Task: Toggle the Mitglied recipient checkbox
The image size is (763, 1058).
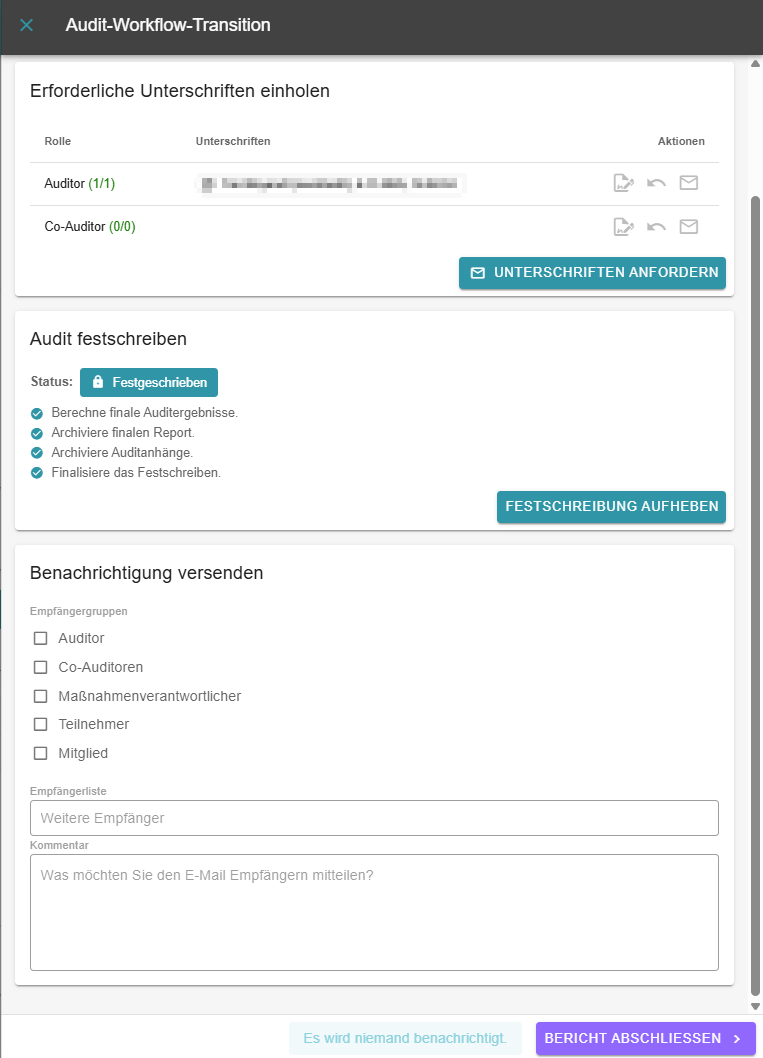Action: click(x=41, y=753)
